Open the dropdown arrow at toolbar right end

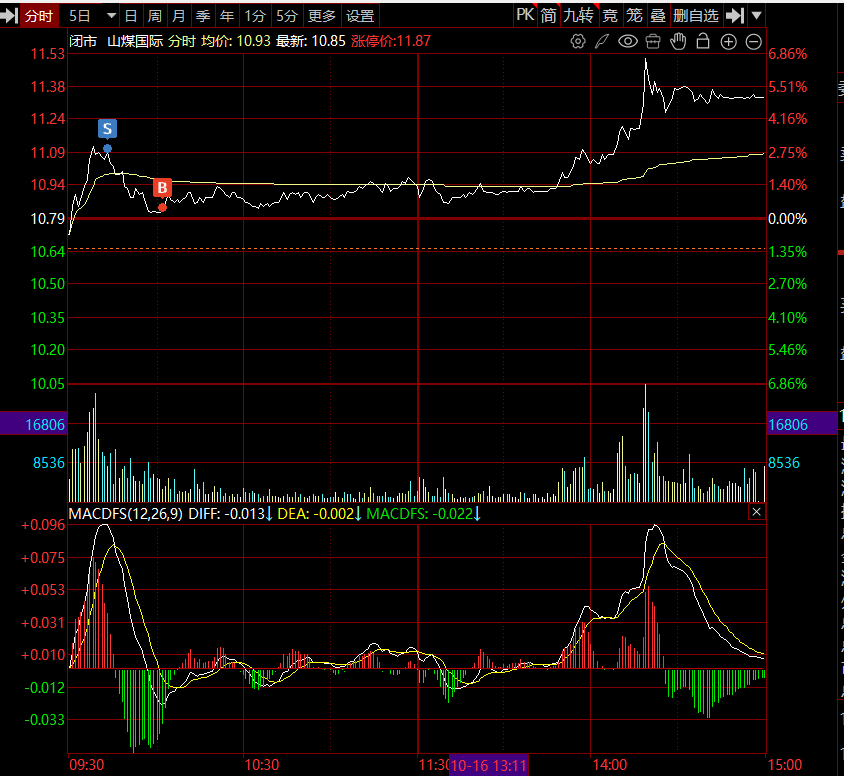[x=757, y=16]
